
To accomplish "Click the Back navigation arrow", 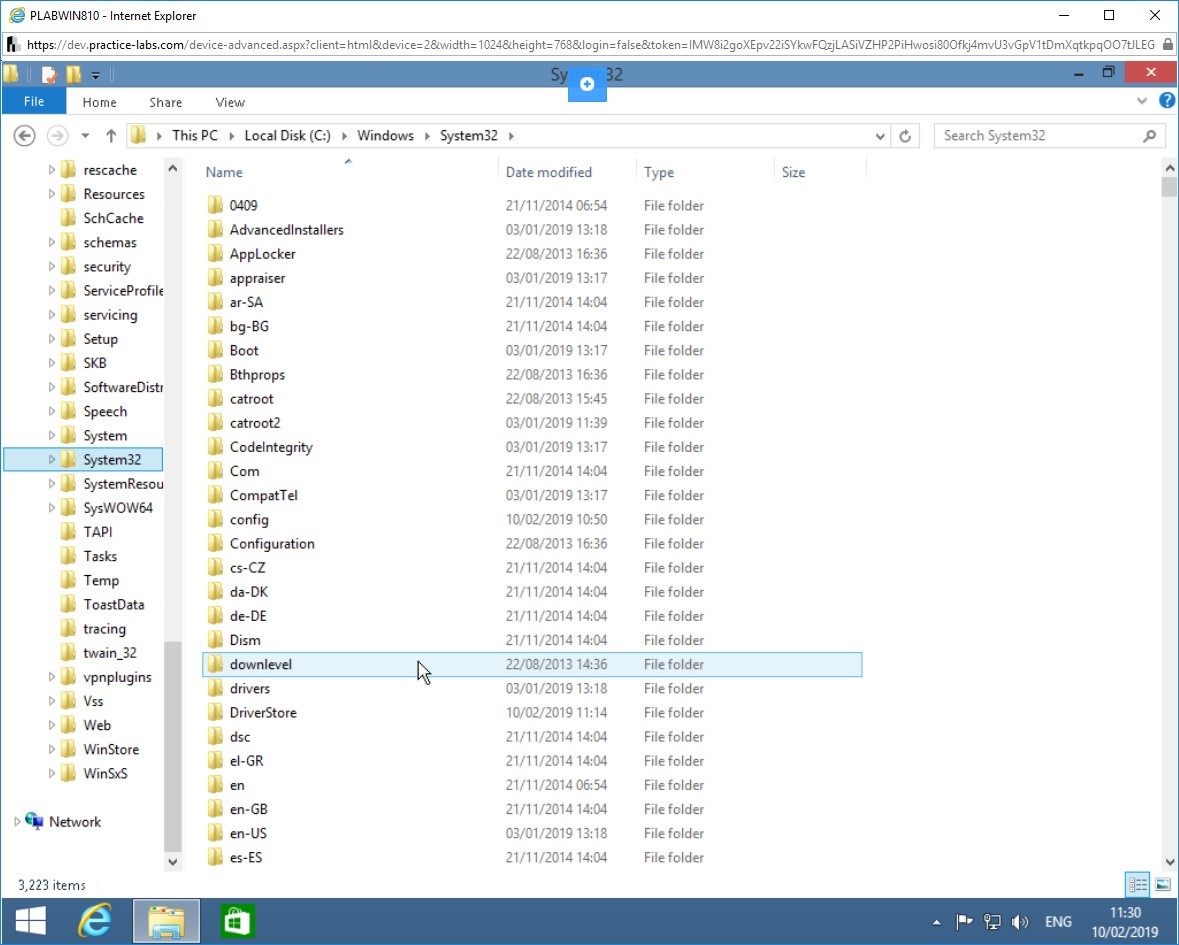I will pos(24,135).
